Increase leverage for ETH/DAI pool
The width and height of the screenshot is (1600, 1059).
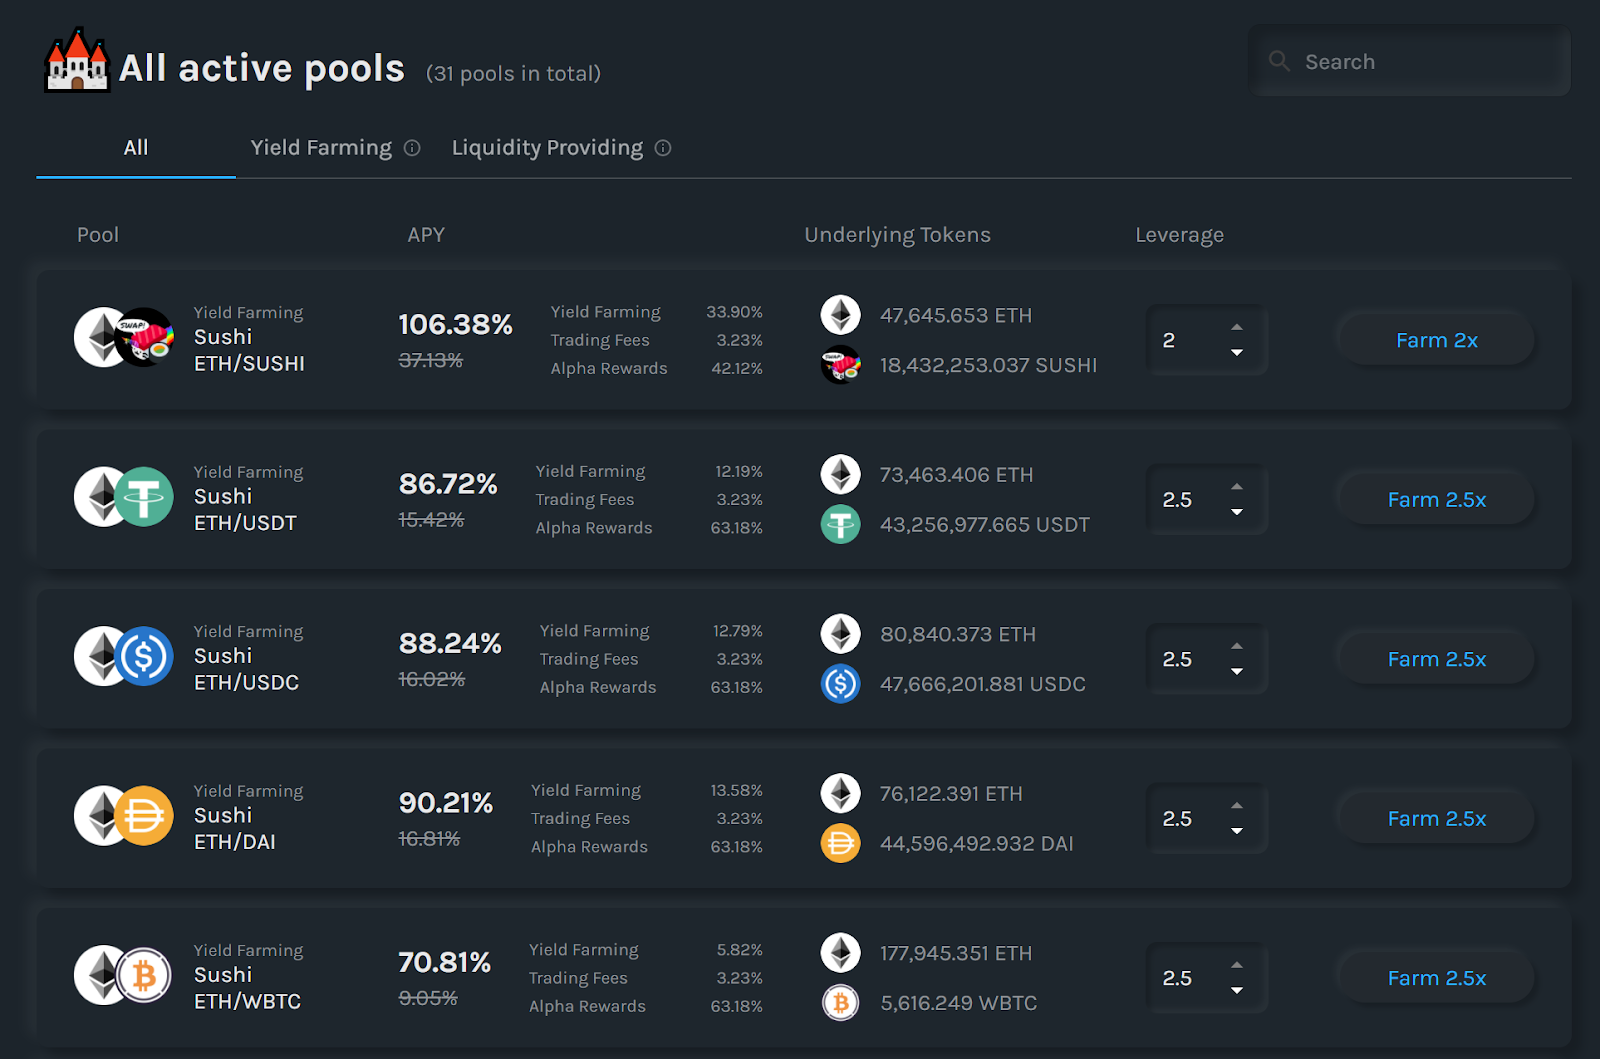coord(1237,805)
